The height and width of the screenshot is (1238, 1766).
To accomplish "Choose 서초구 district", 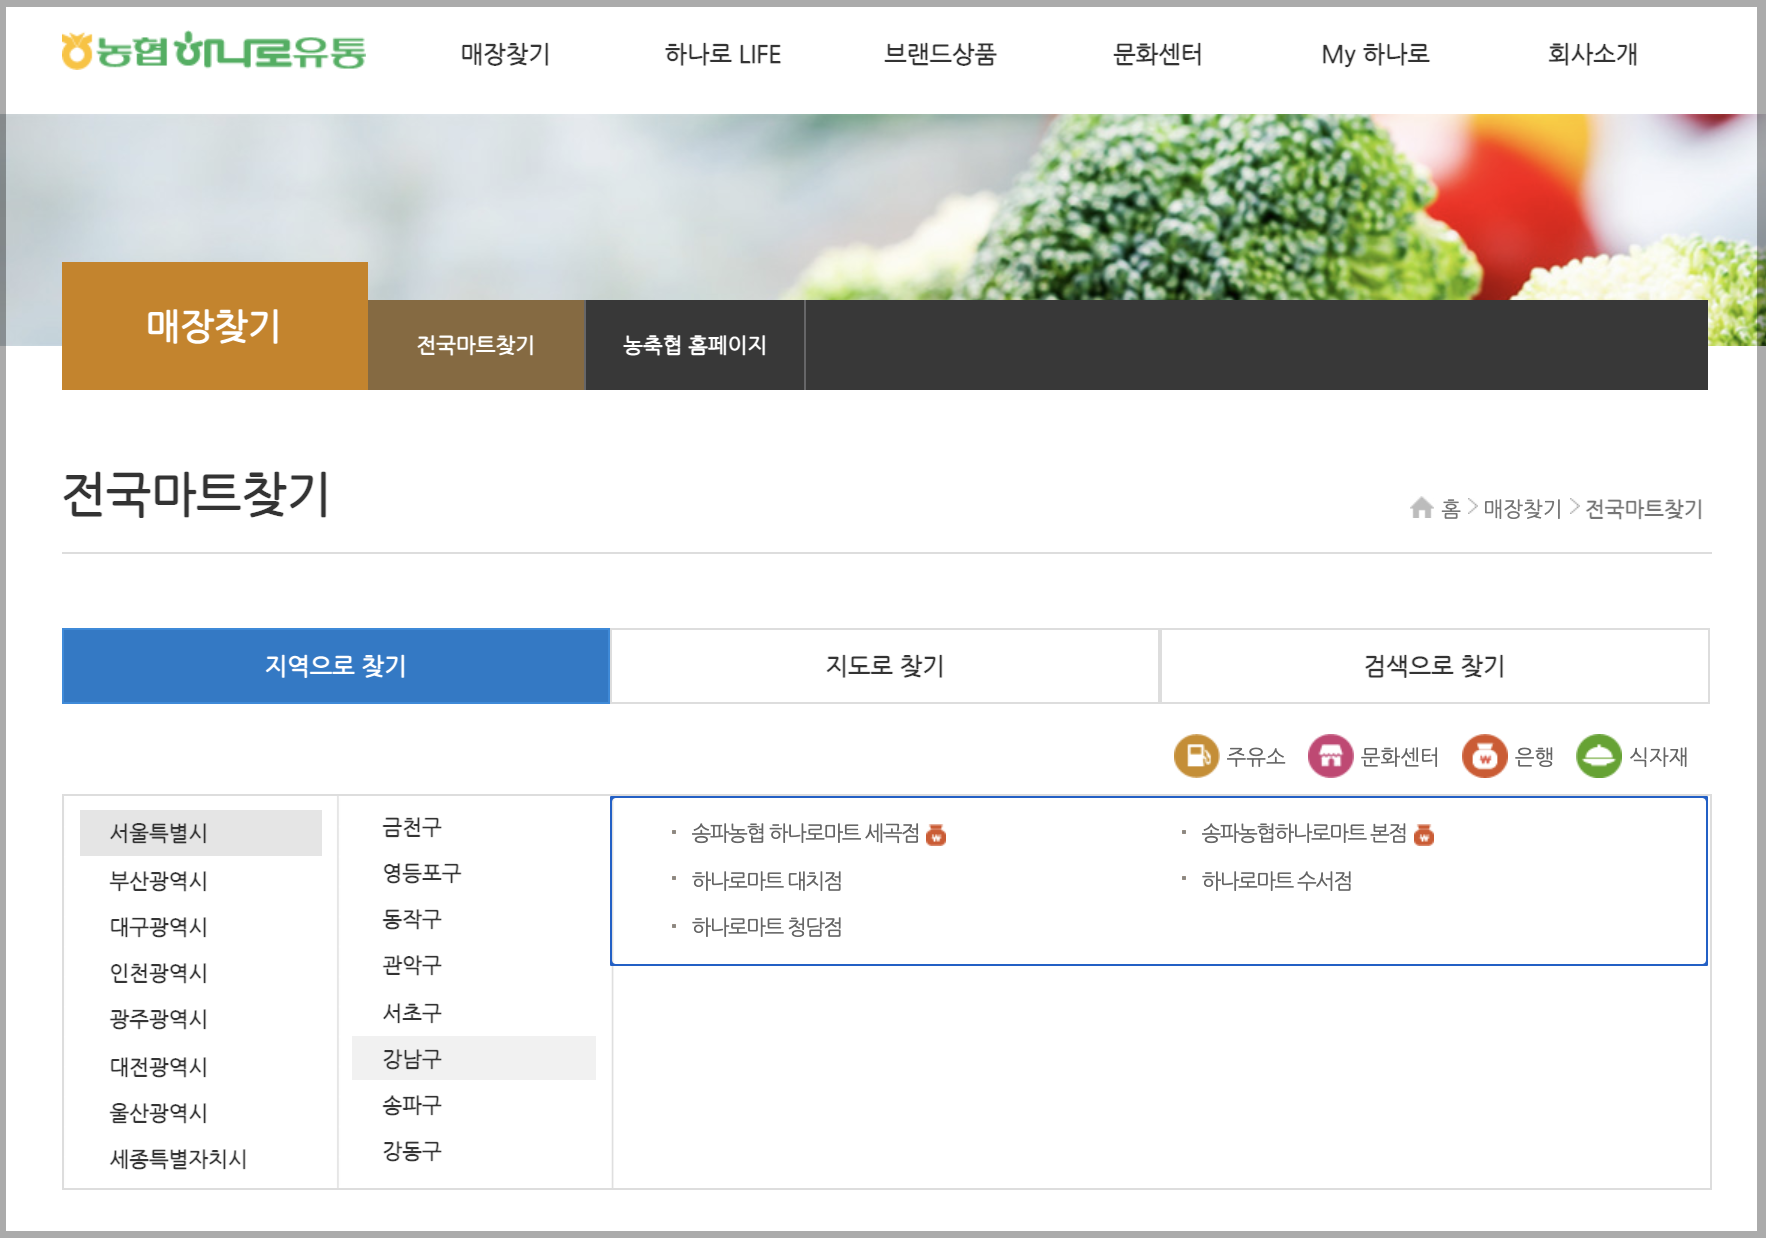I will pyautogui.click(x=411, y=1013).
